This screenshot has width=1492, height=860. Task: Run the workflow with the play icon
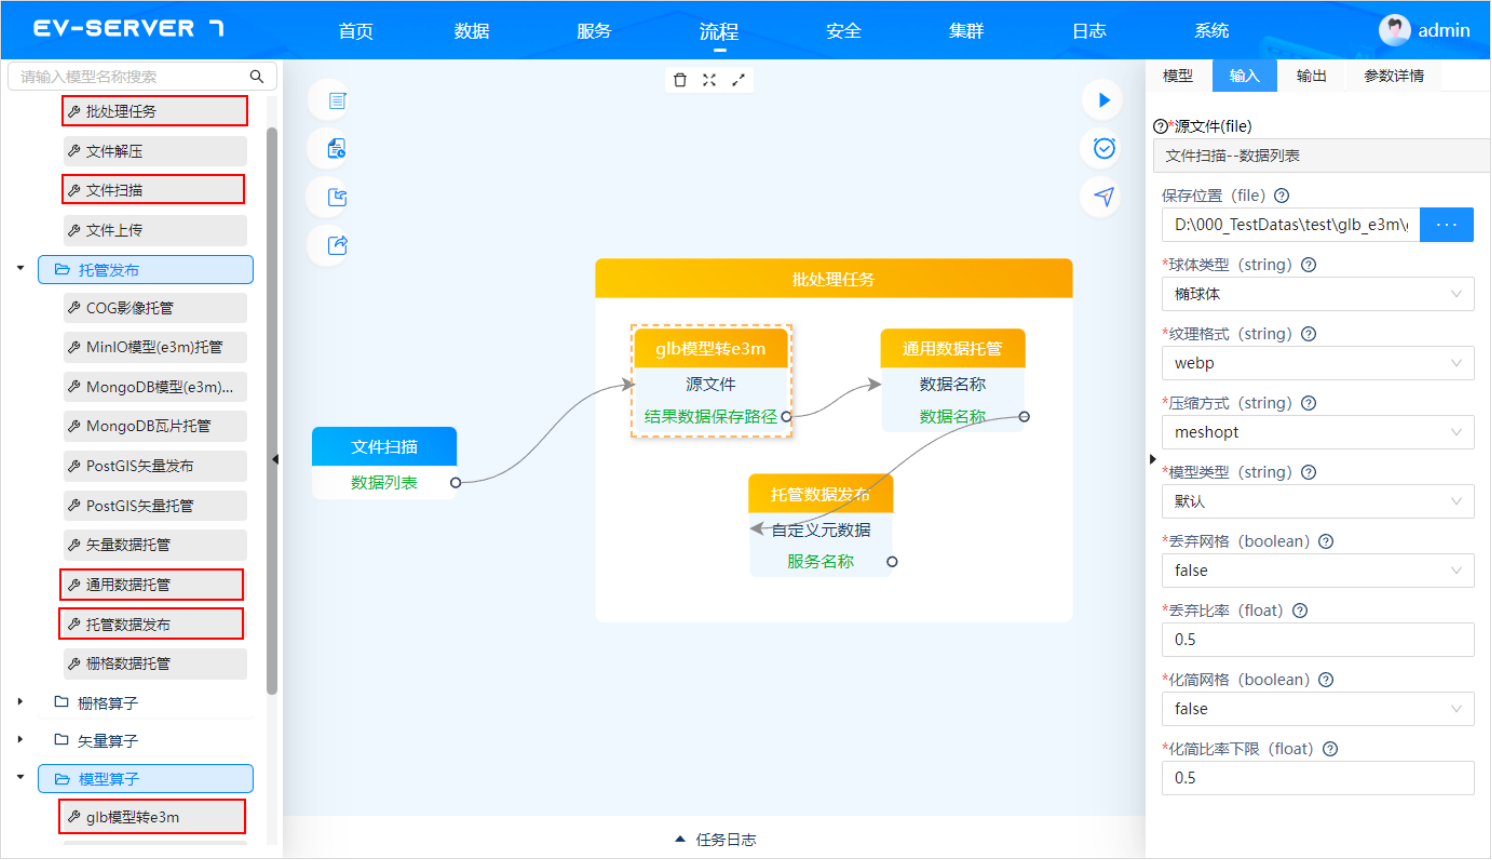click(x=1102, y=100)
